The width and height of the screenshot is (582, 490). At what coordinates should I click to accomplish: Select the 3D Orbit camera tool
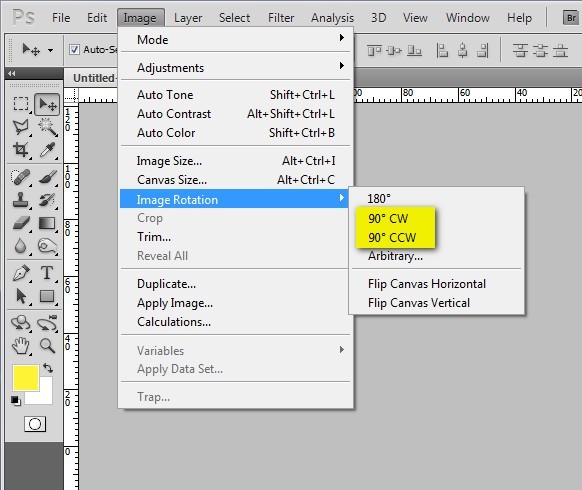tap(47, 323)
